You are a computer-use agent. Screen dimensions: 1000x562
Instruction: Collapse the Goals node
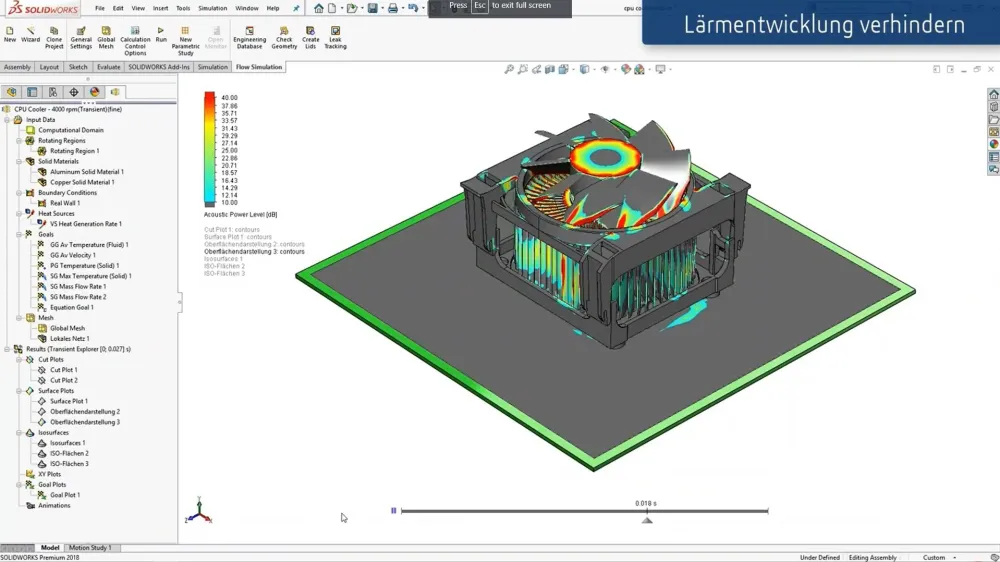tap(19, 234)
